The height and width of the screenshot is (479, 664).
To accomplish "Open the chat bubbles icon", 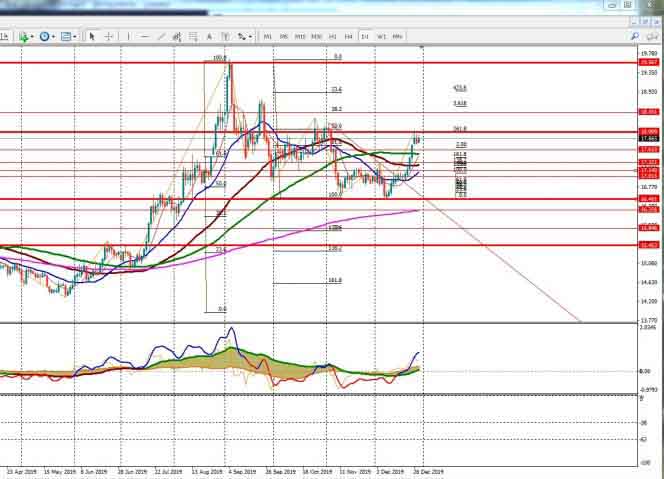I will (x=653, y=37).
